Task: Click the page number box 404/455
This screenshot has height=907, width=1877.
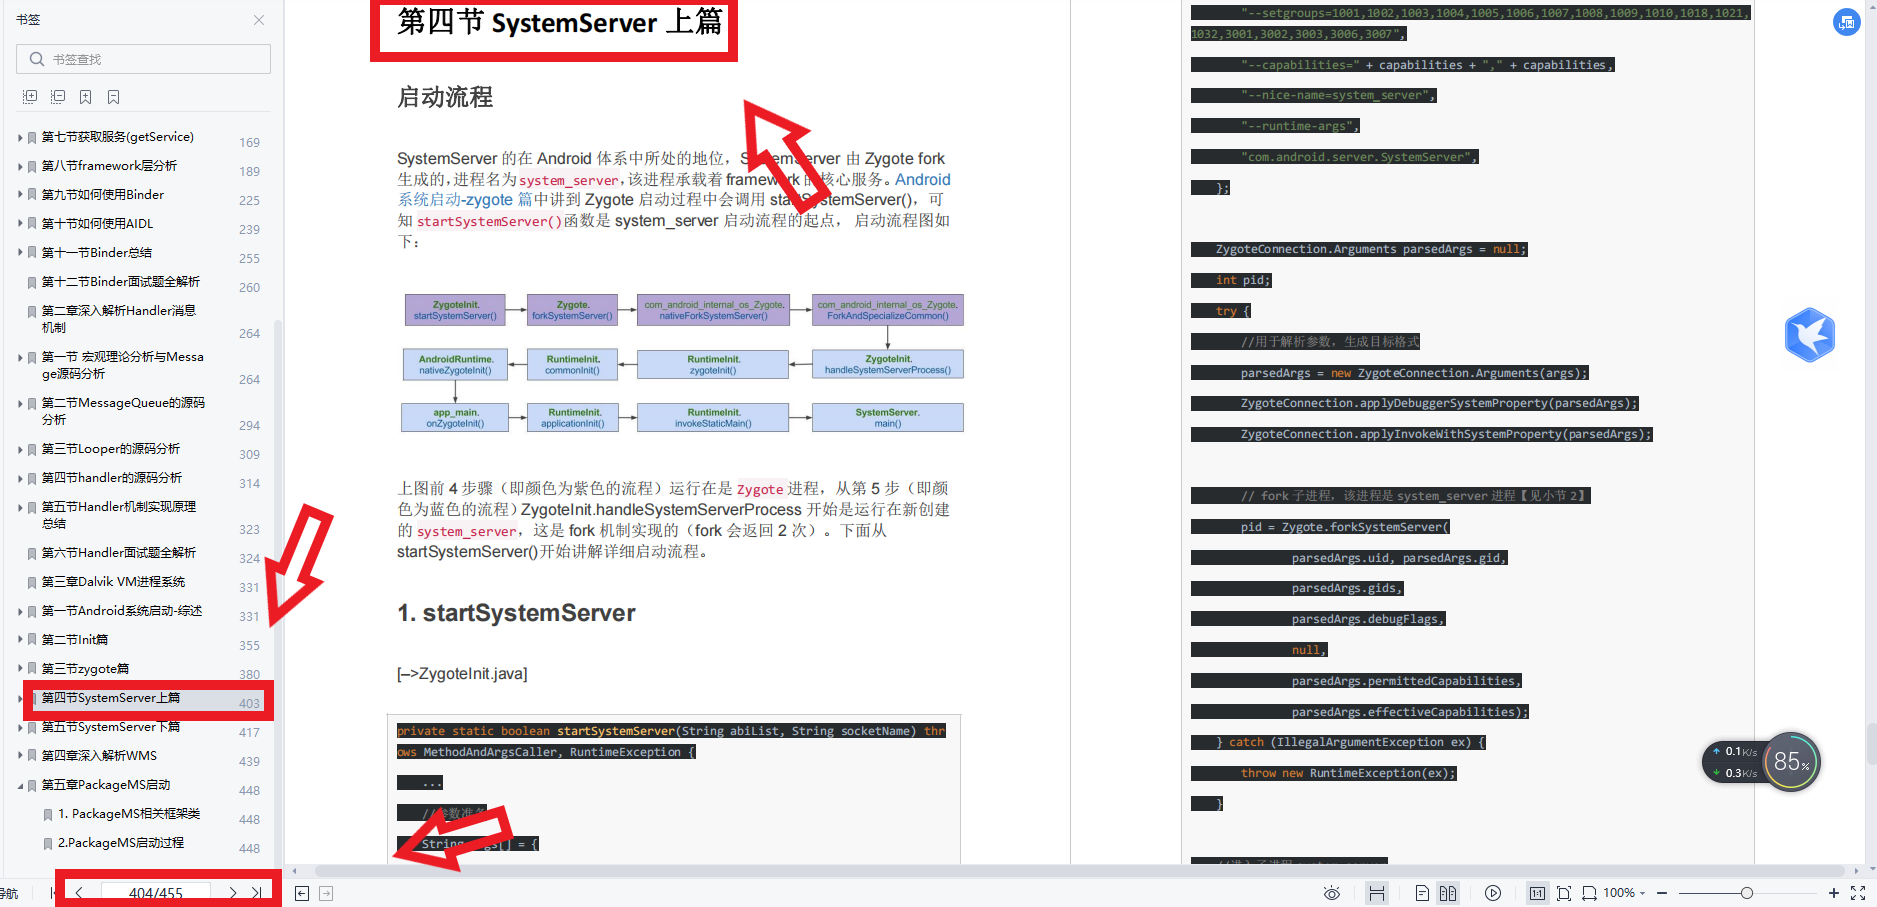Action: (155, 893)
